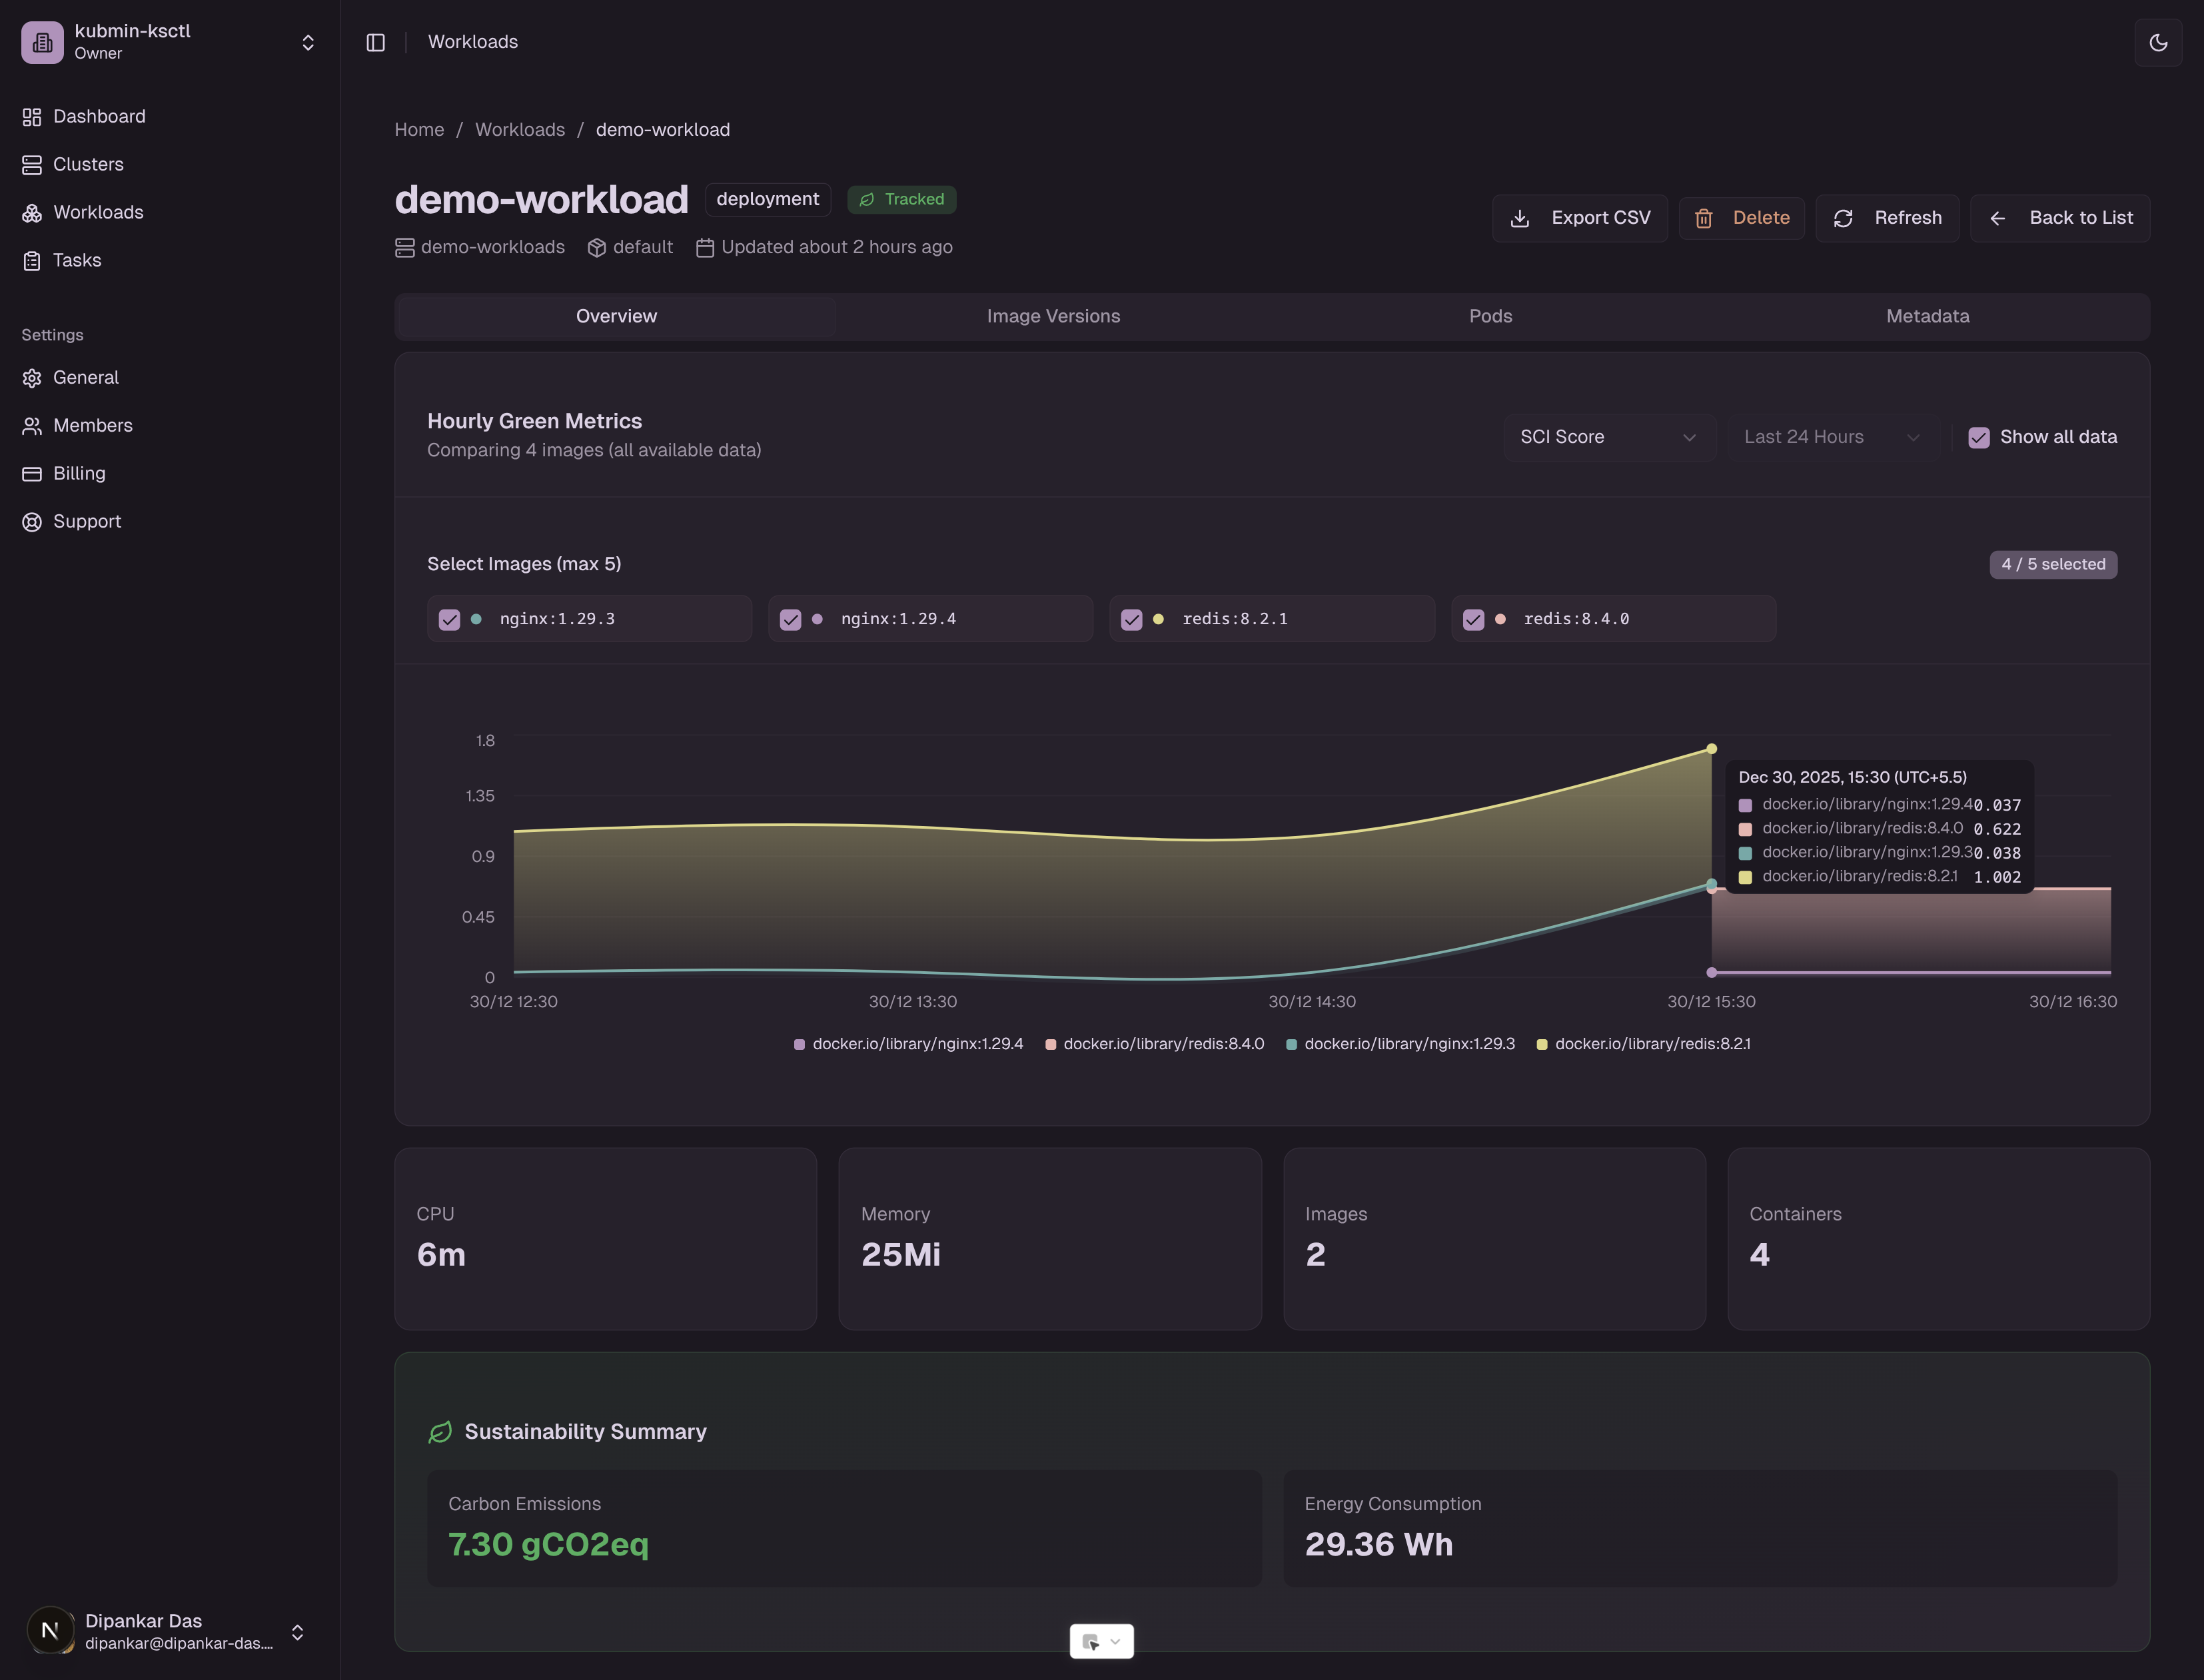Uncheck the Show all data checkbox
The image size is (2204, 1680).
(1978, 437)
